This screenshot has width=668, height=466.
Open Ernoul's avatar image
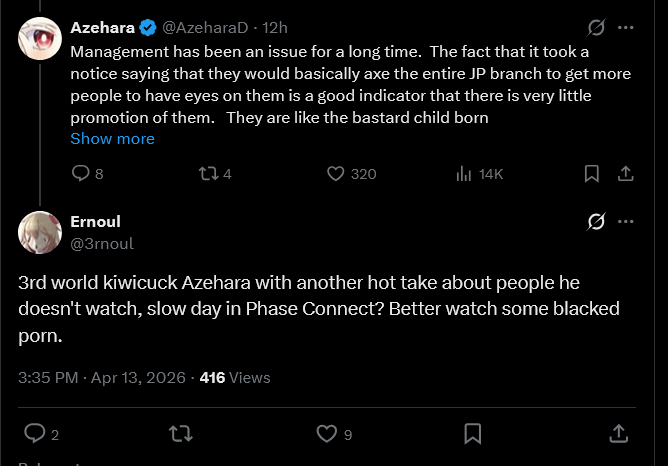pyautogui.click(x=40, y=233)
